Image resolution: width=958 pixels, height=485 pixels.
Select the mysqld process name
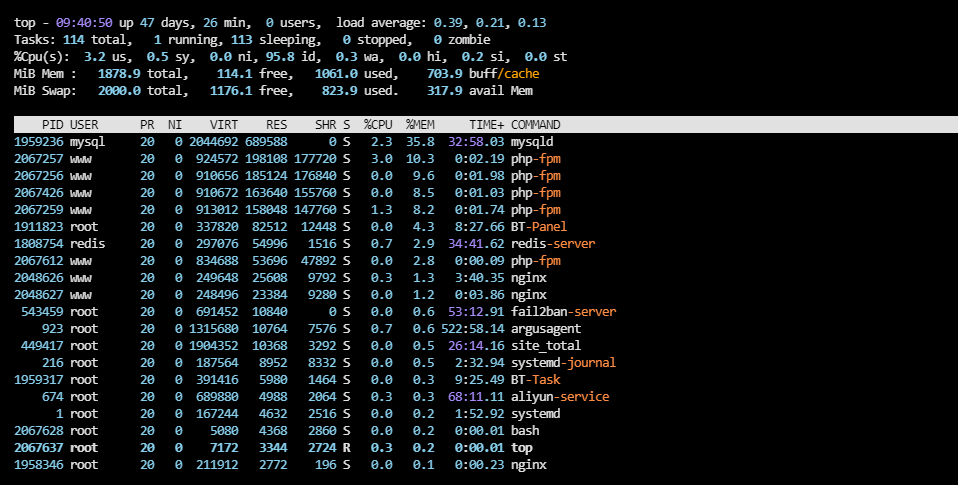click(532, 142)
